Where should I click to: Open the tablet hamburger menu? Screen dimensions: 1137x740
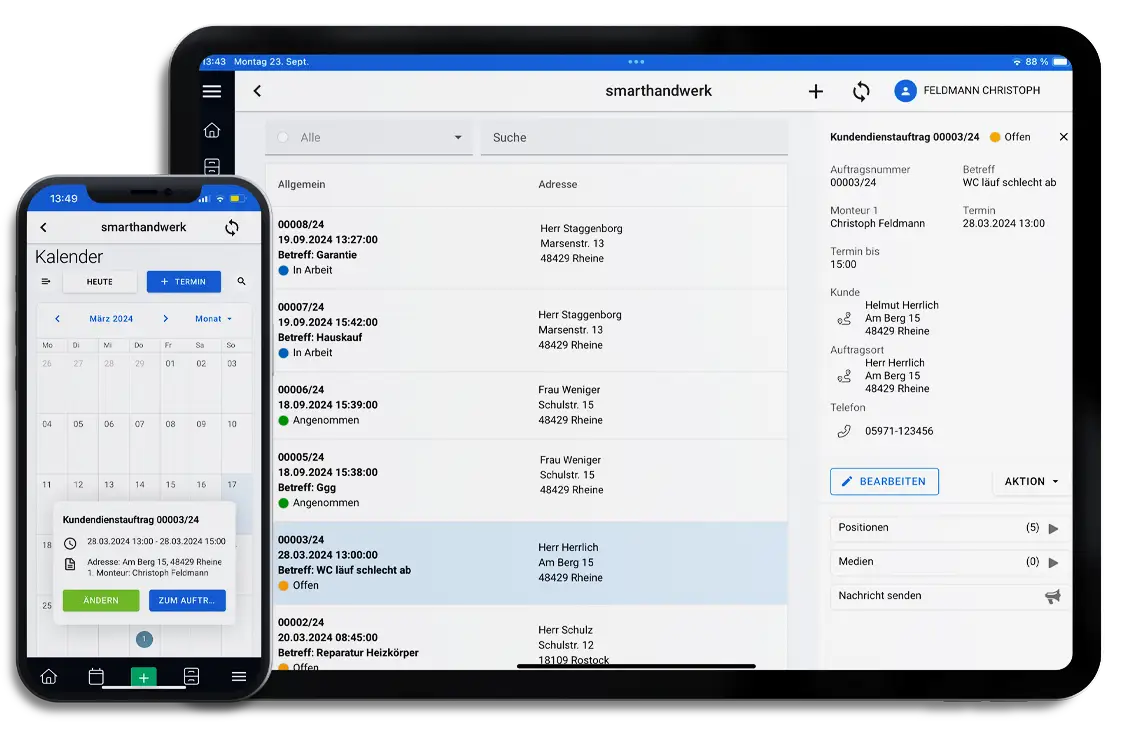[211, 91]
